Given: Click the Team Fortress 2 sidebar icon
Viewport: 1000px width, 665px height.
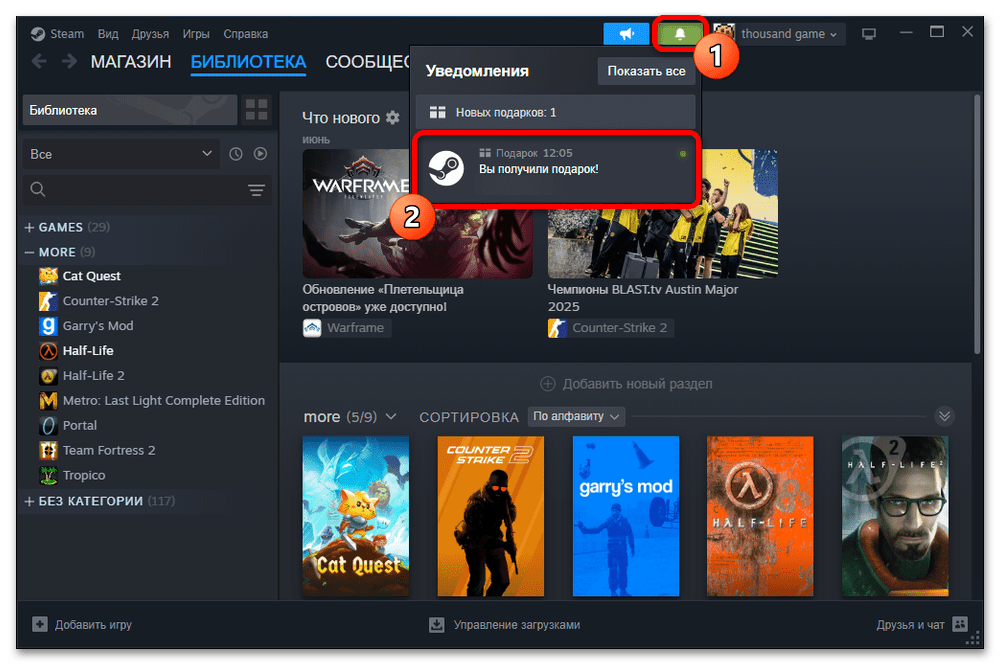Looking at the screenshot, I should [48, 450].
